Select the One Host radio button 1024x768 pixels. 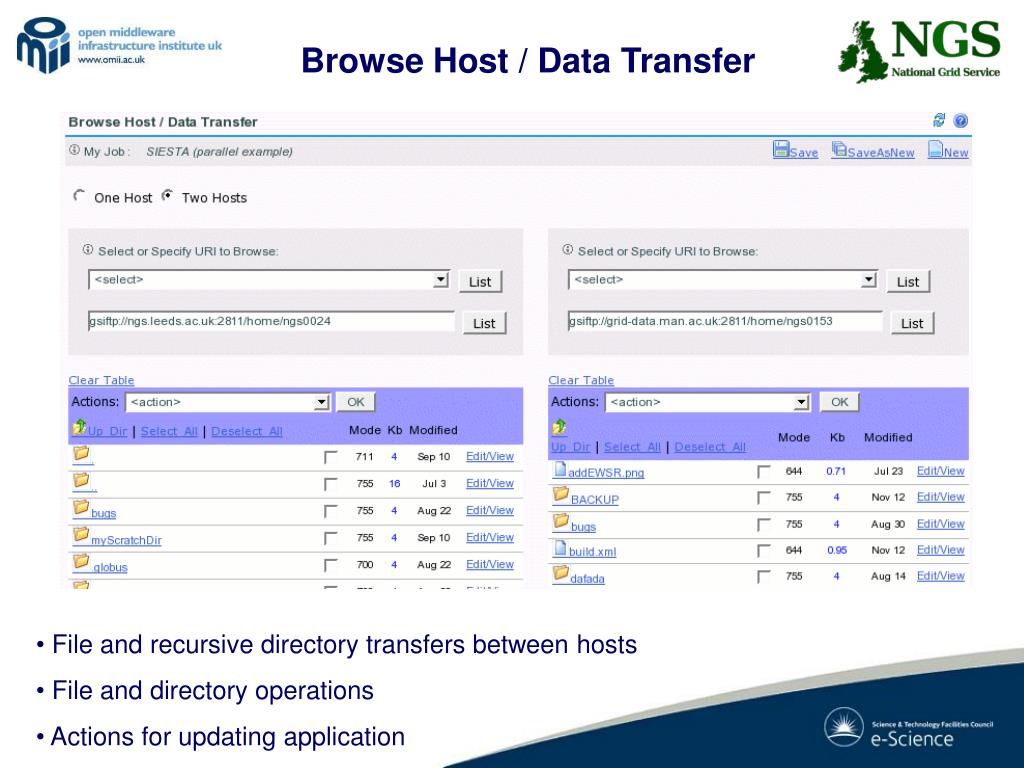tap(79, 195)
